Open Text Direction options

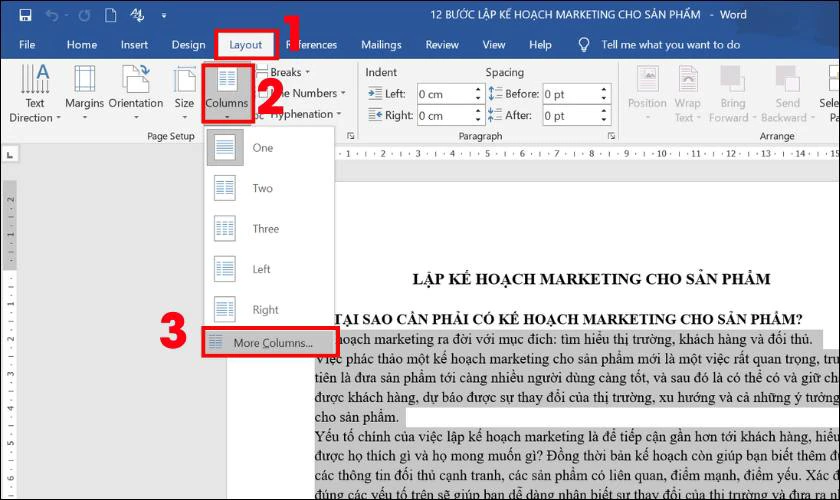pos(35,94)
